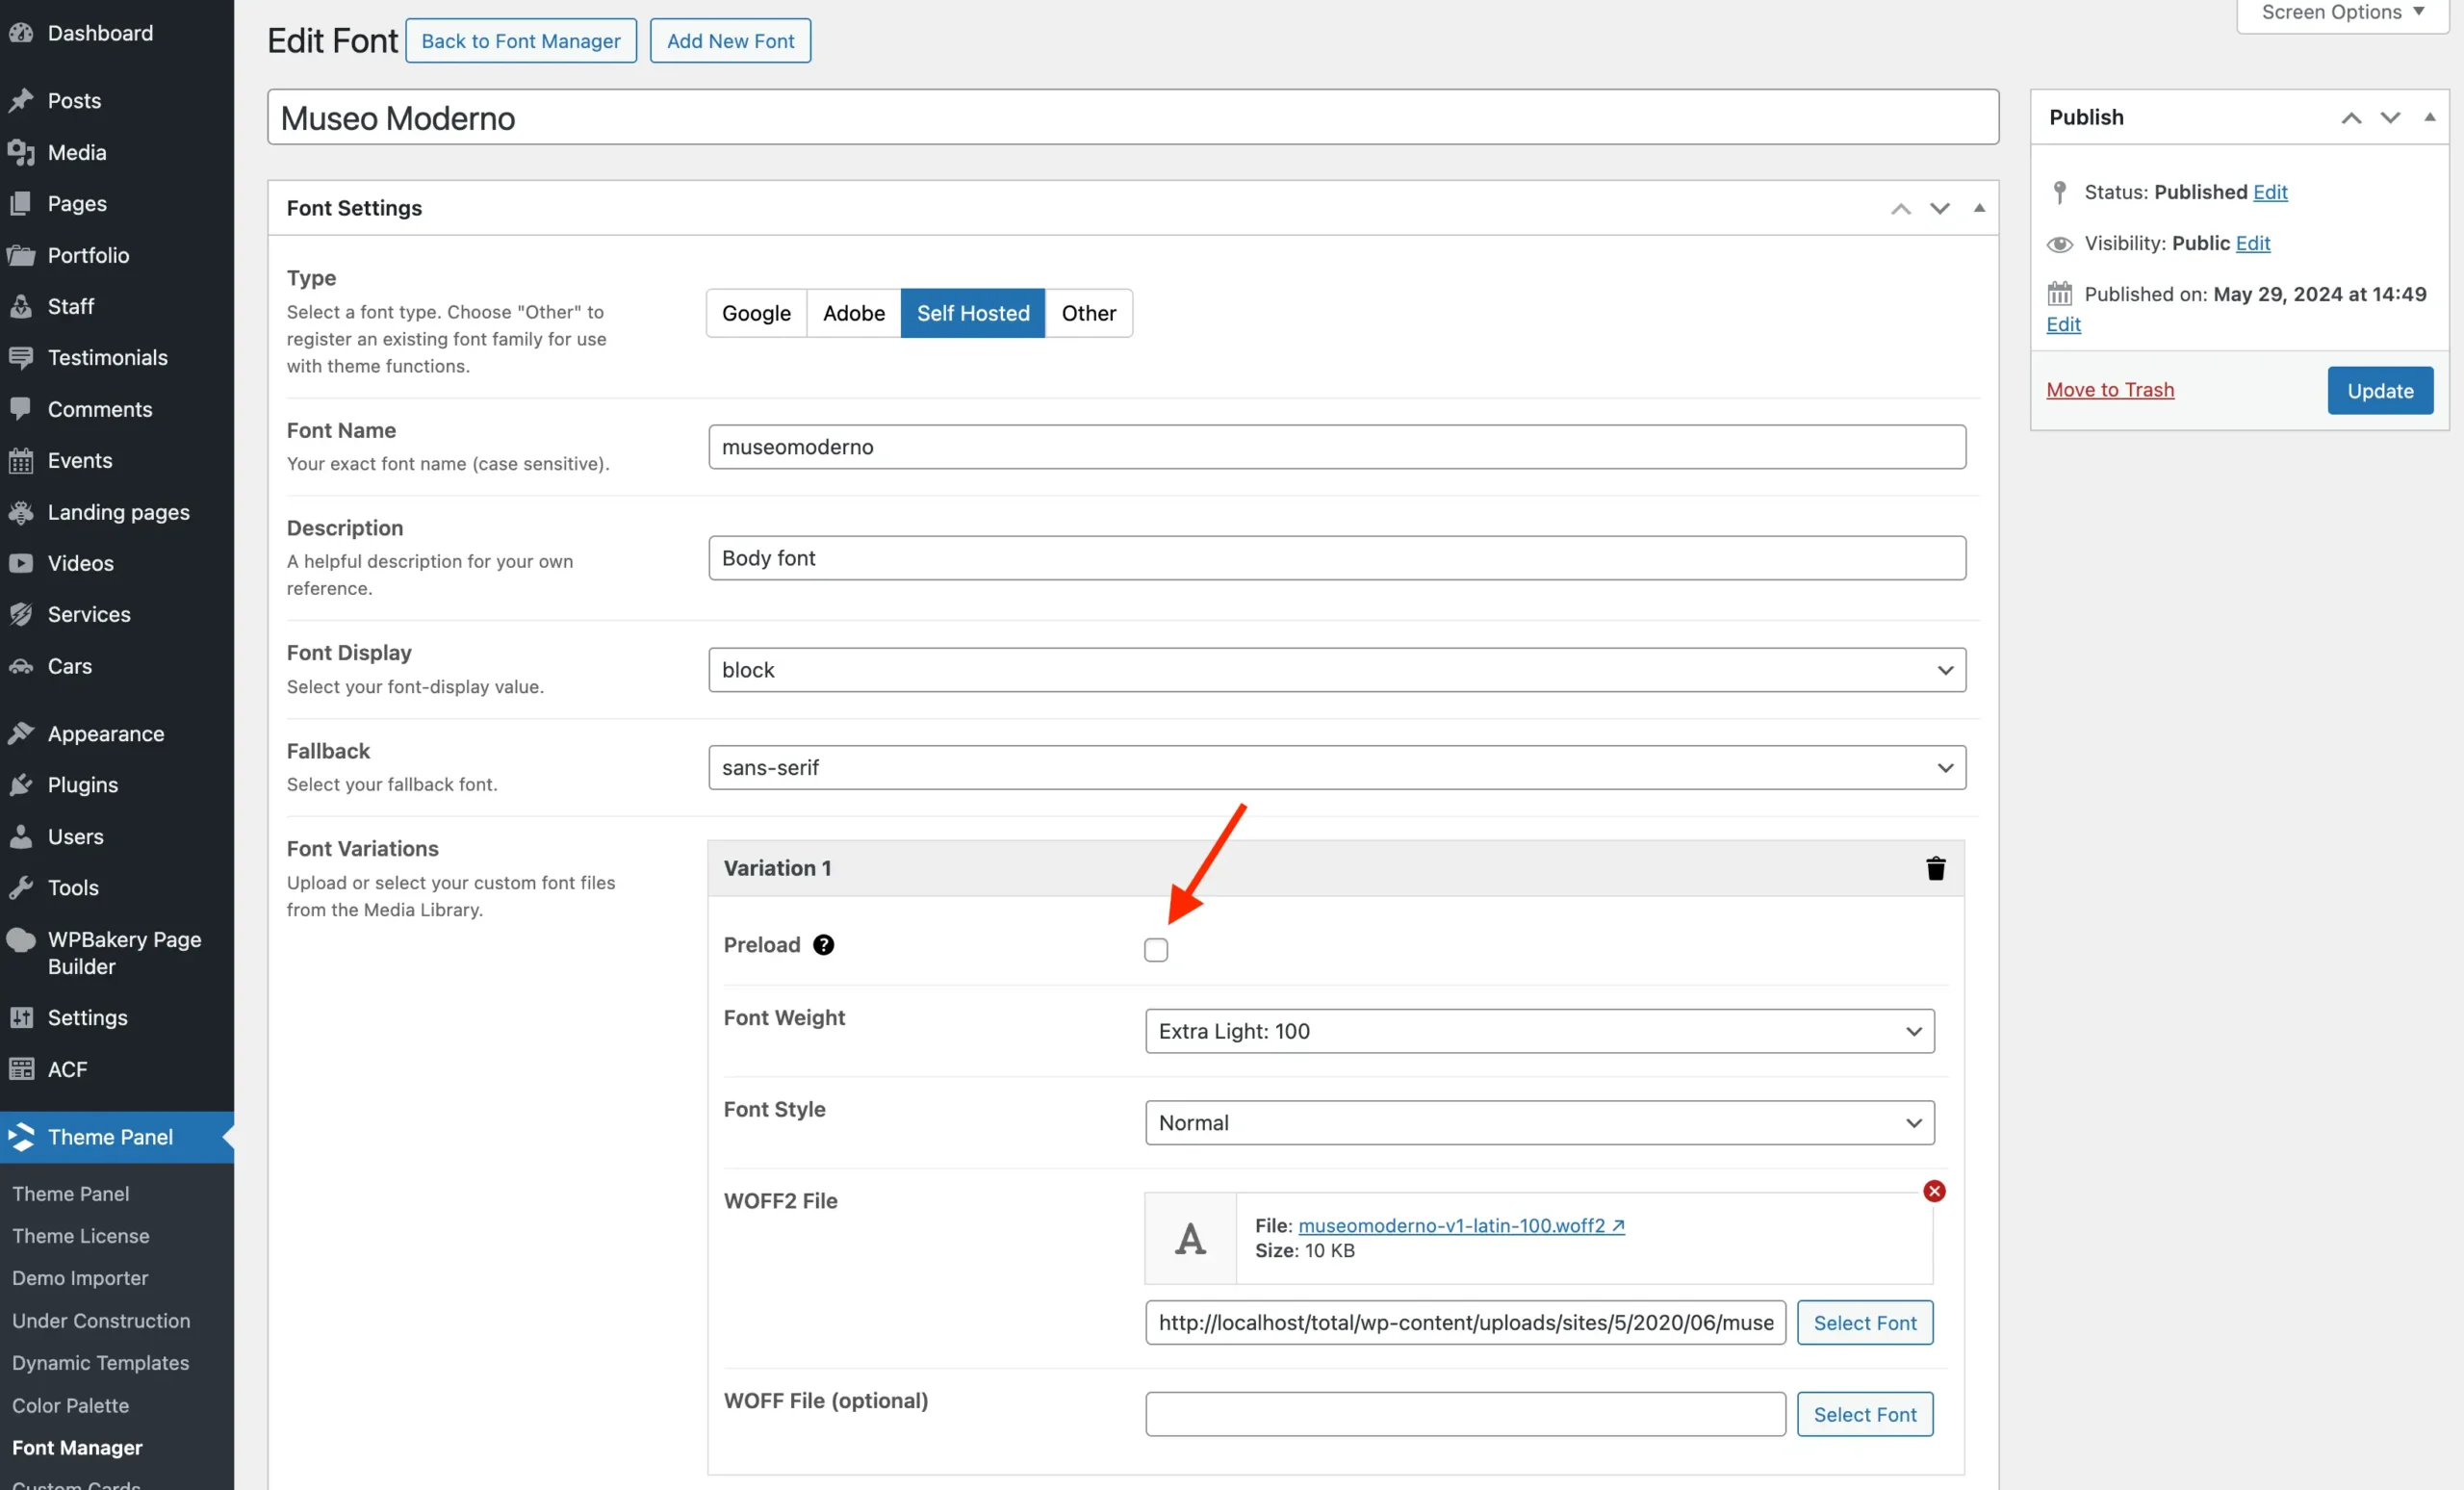This screenshot has width=2464, height=1490.
Task: Click the Font Name input field
Action: click(x=1336, y=447)
